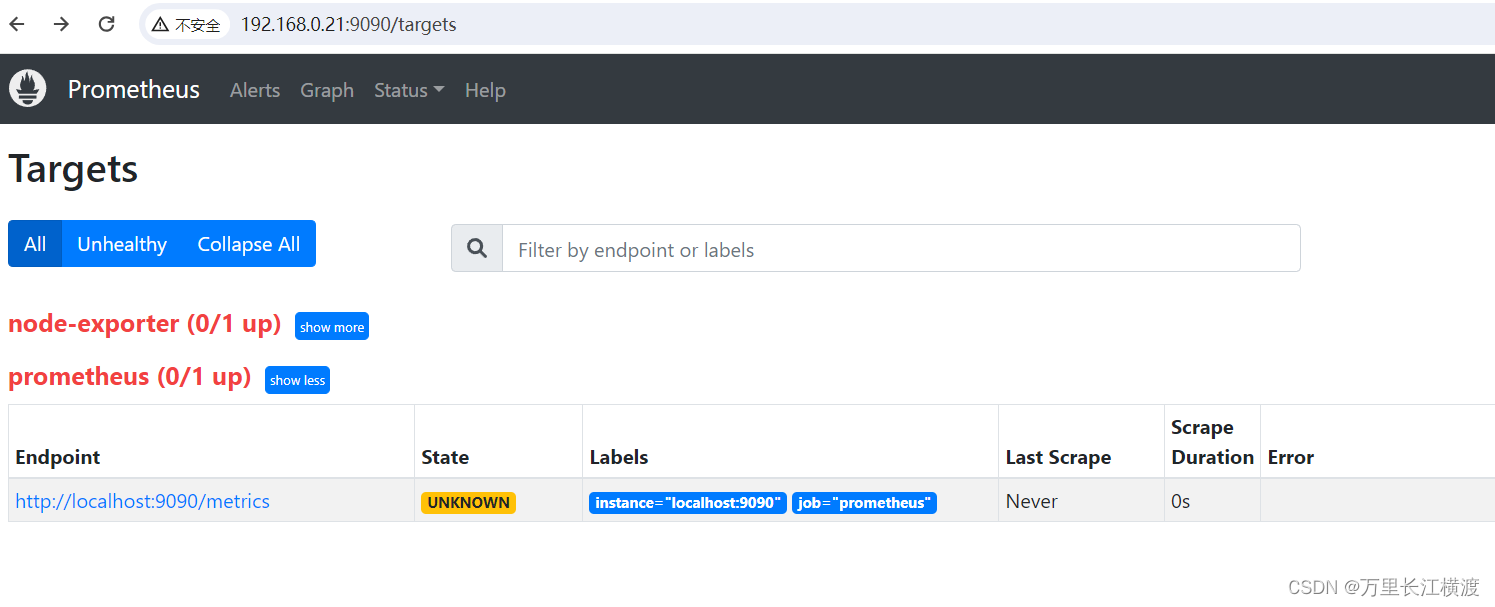Viewport: 1495px width, 607px height.
Task: Open the Prometheus home brand link
Action: (134, 89)
